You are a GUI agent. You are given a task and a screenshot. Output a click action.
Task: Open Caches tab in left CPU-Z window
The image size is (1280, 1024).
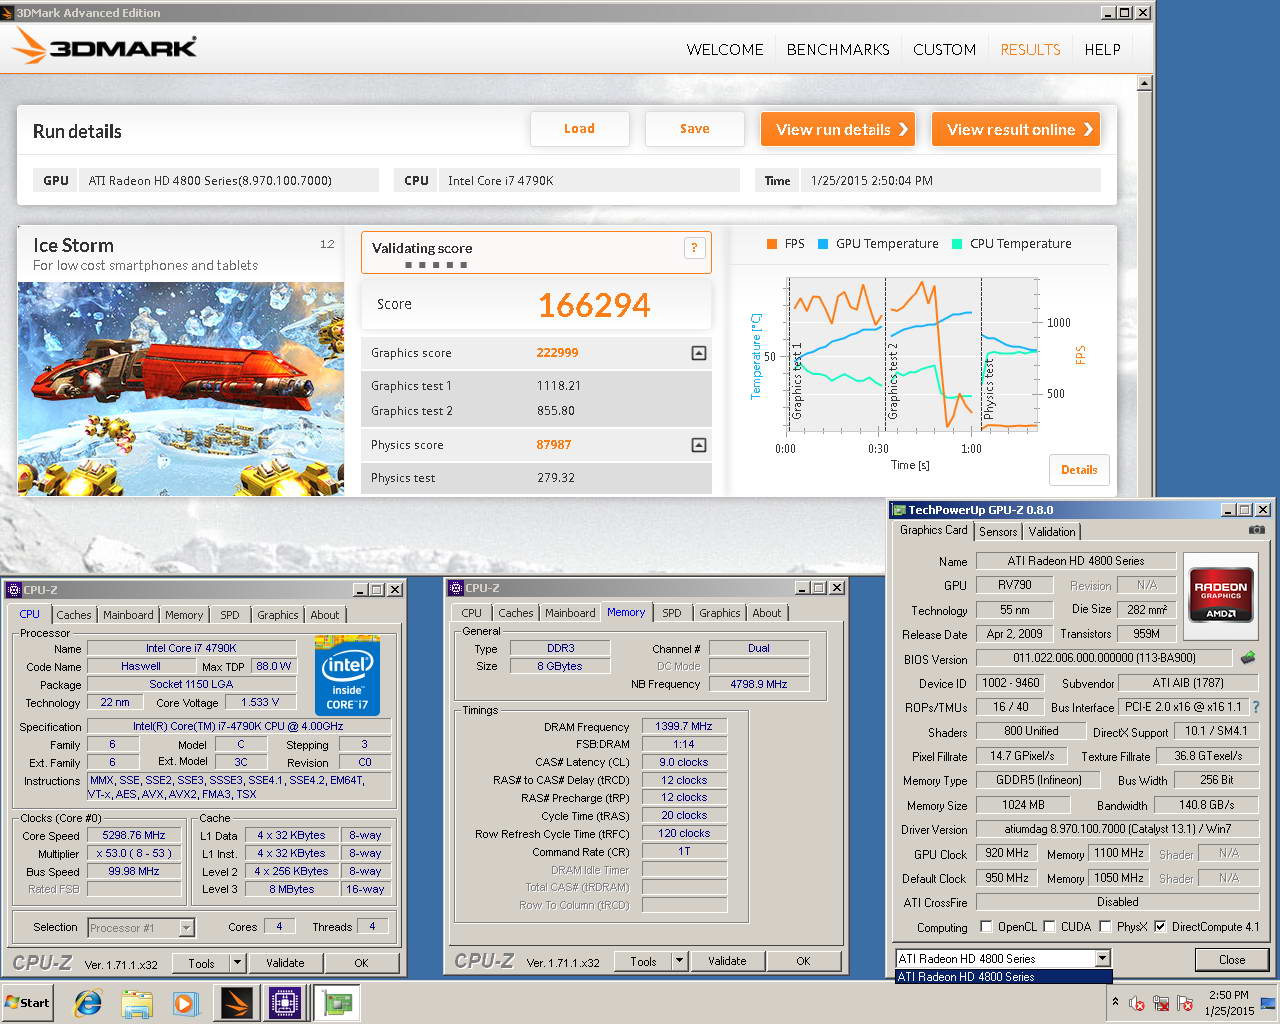(74, 615)
